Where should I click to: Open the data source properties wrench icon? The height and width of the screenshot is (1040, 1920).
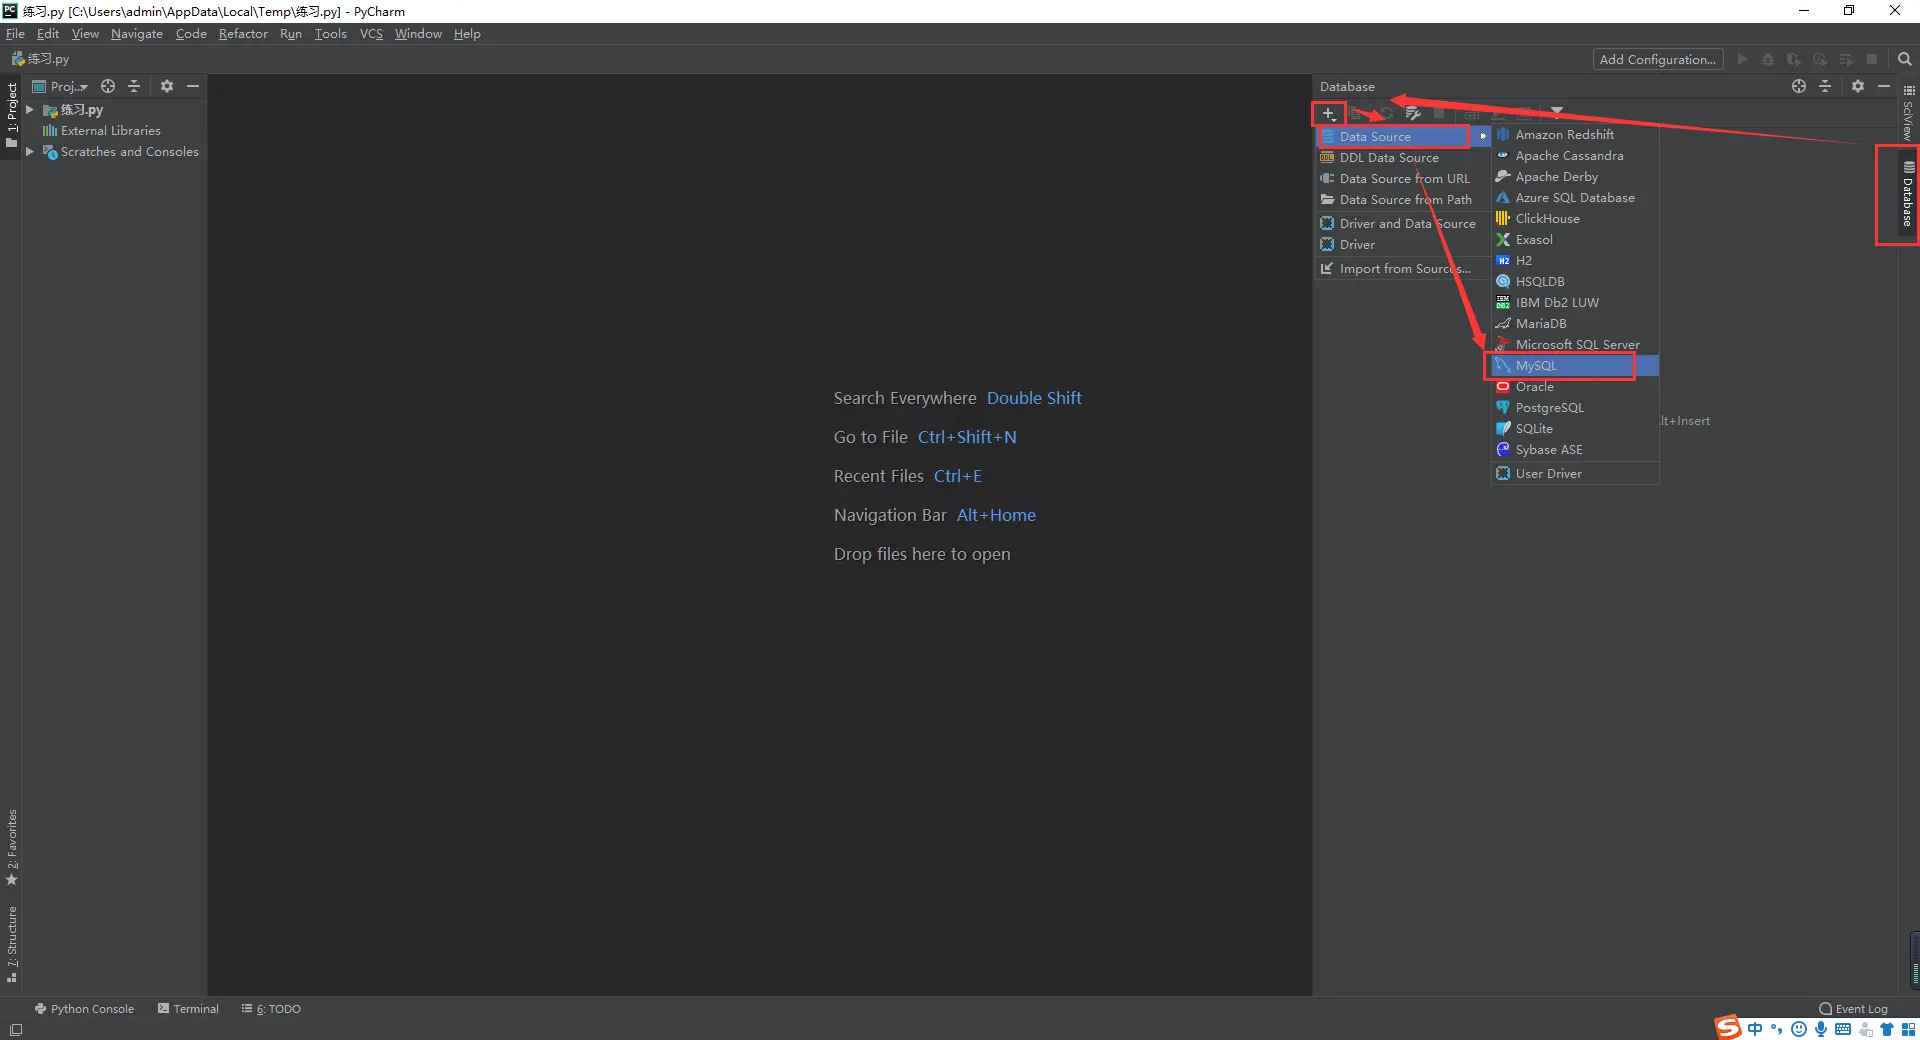1413,113
